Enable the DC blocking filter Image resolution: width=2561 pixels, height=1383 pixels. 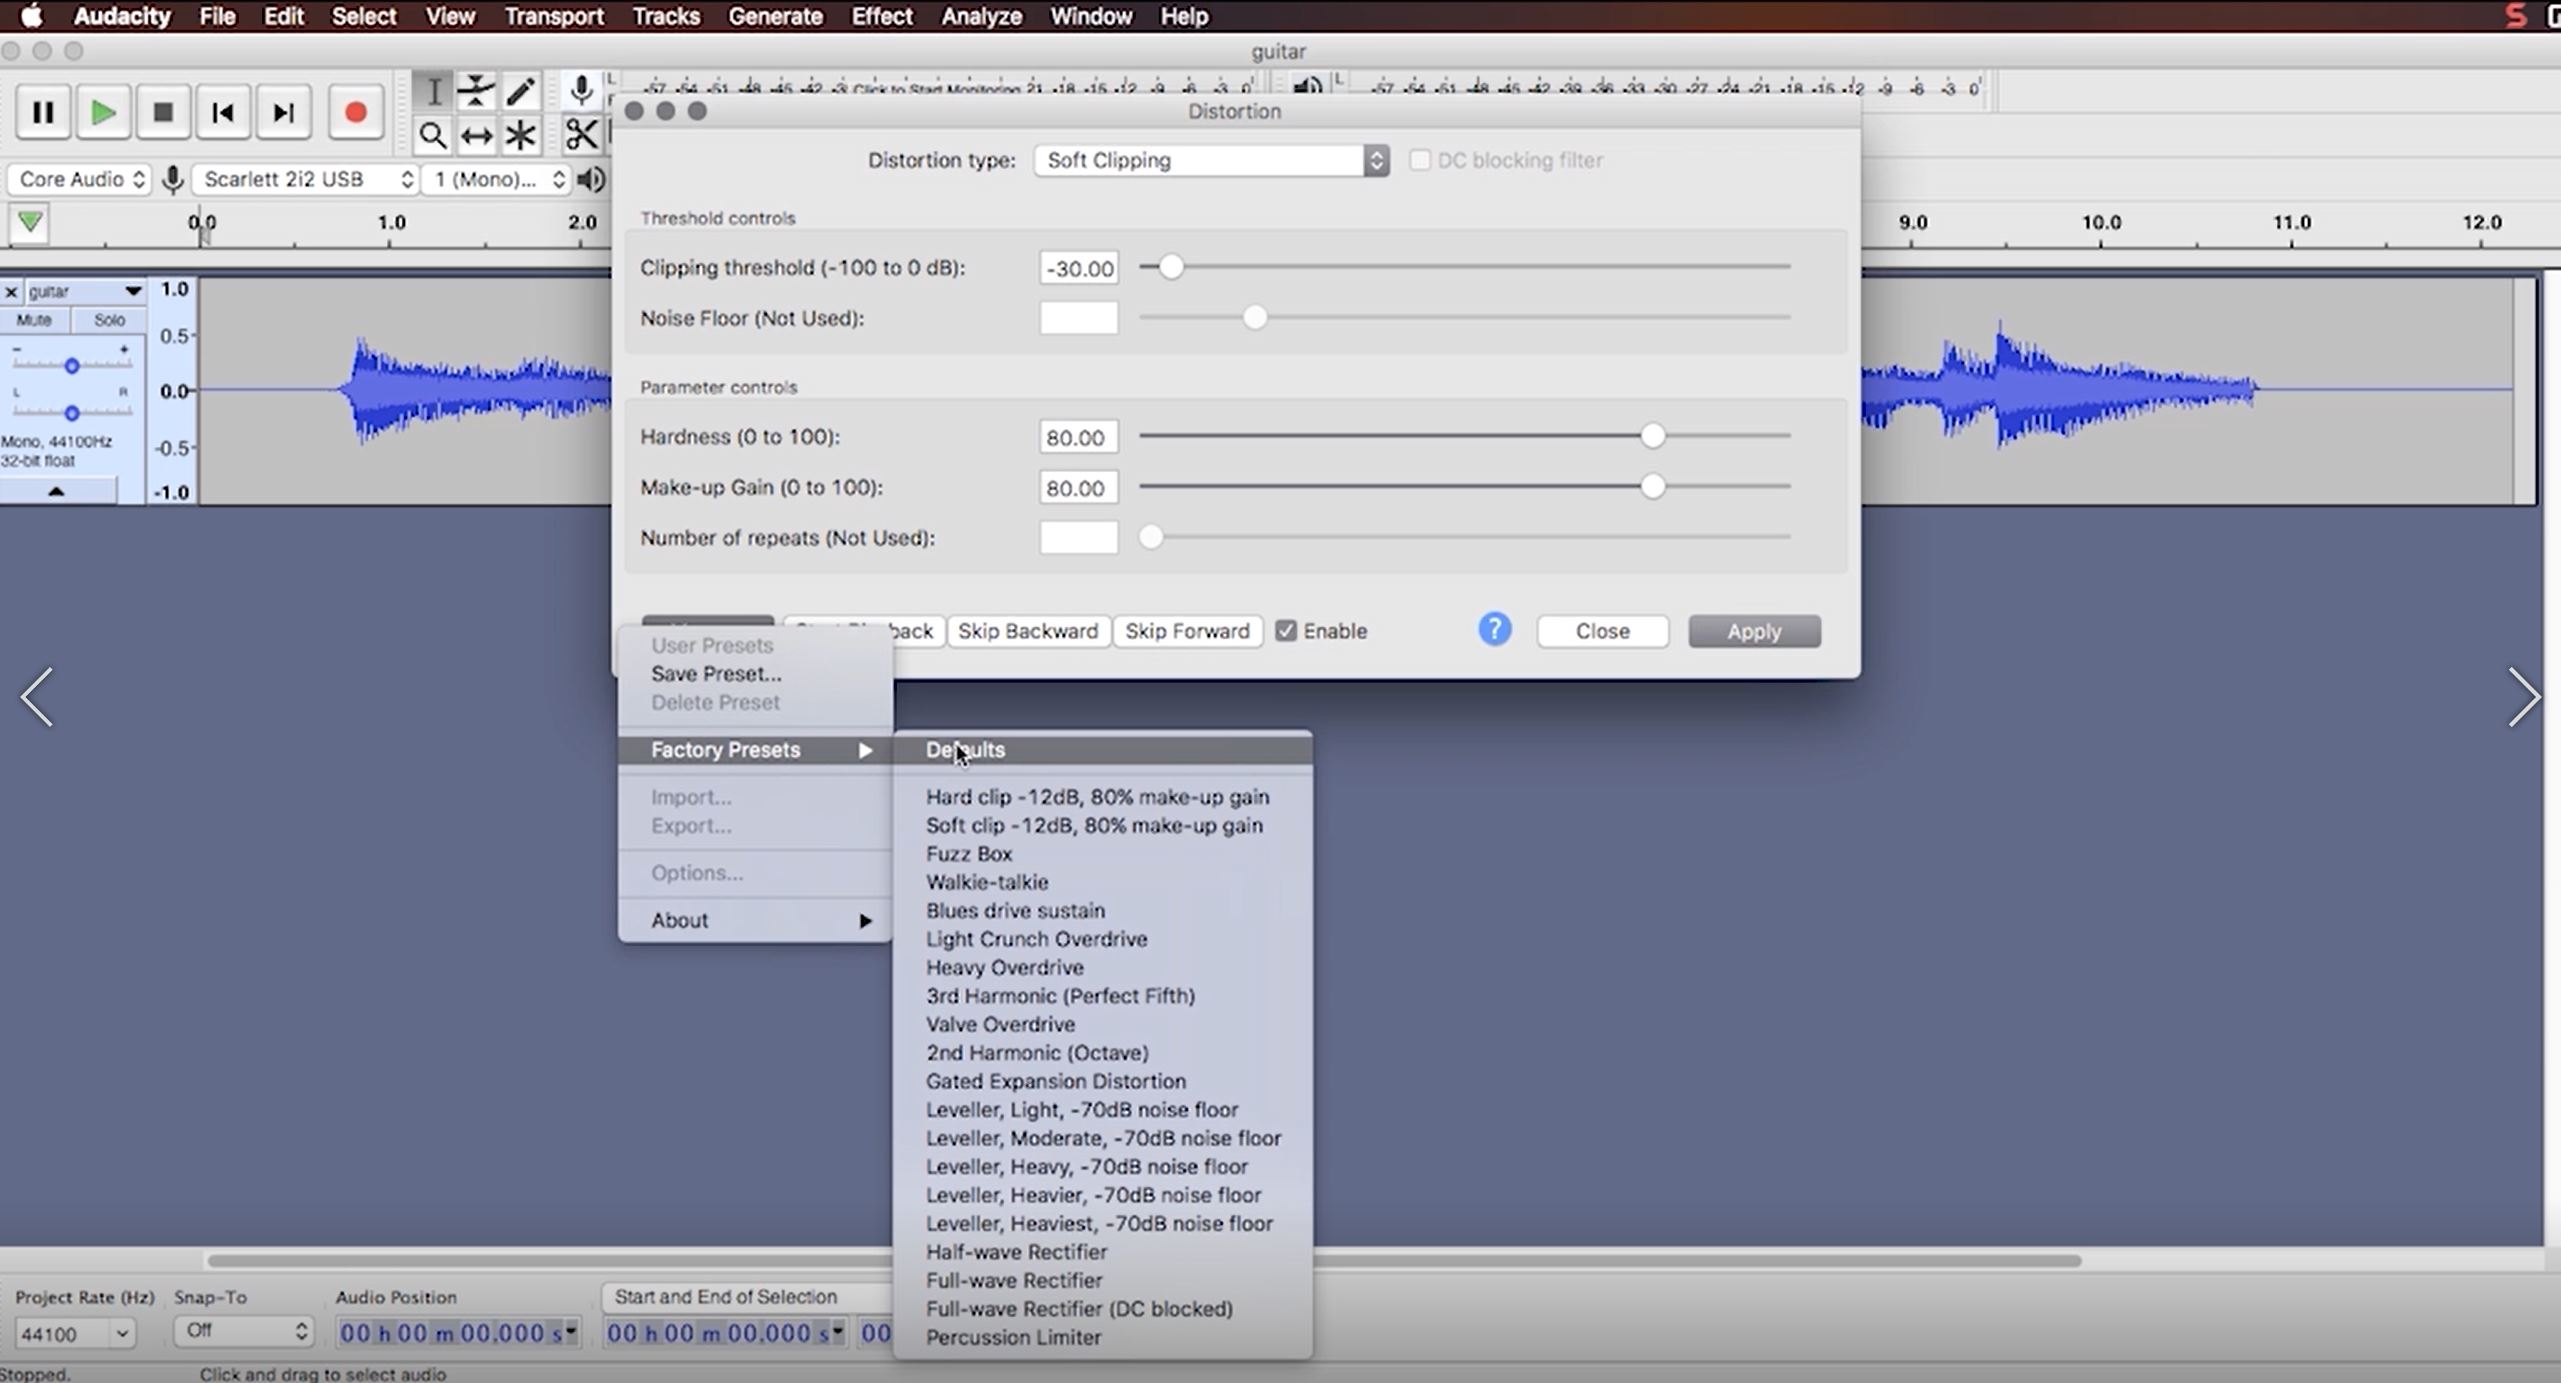[1422, 160]
